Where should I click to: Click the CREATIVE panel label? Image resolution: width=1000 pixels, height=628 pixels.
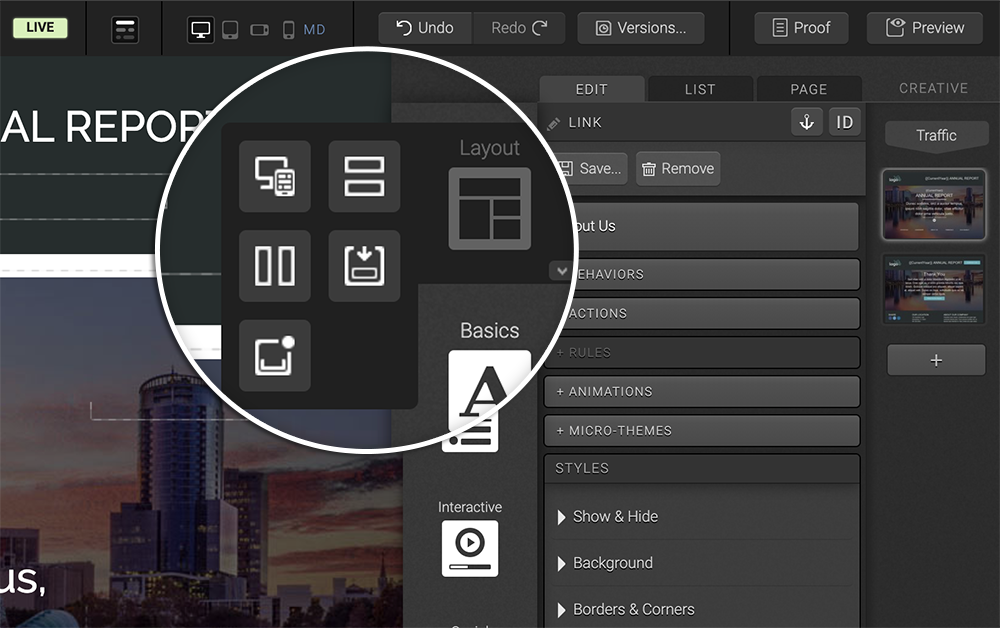point(934,88)
